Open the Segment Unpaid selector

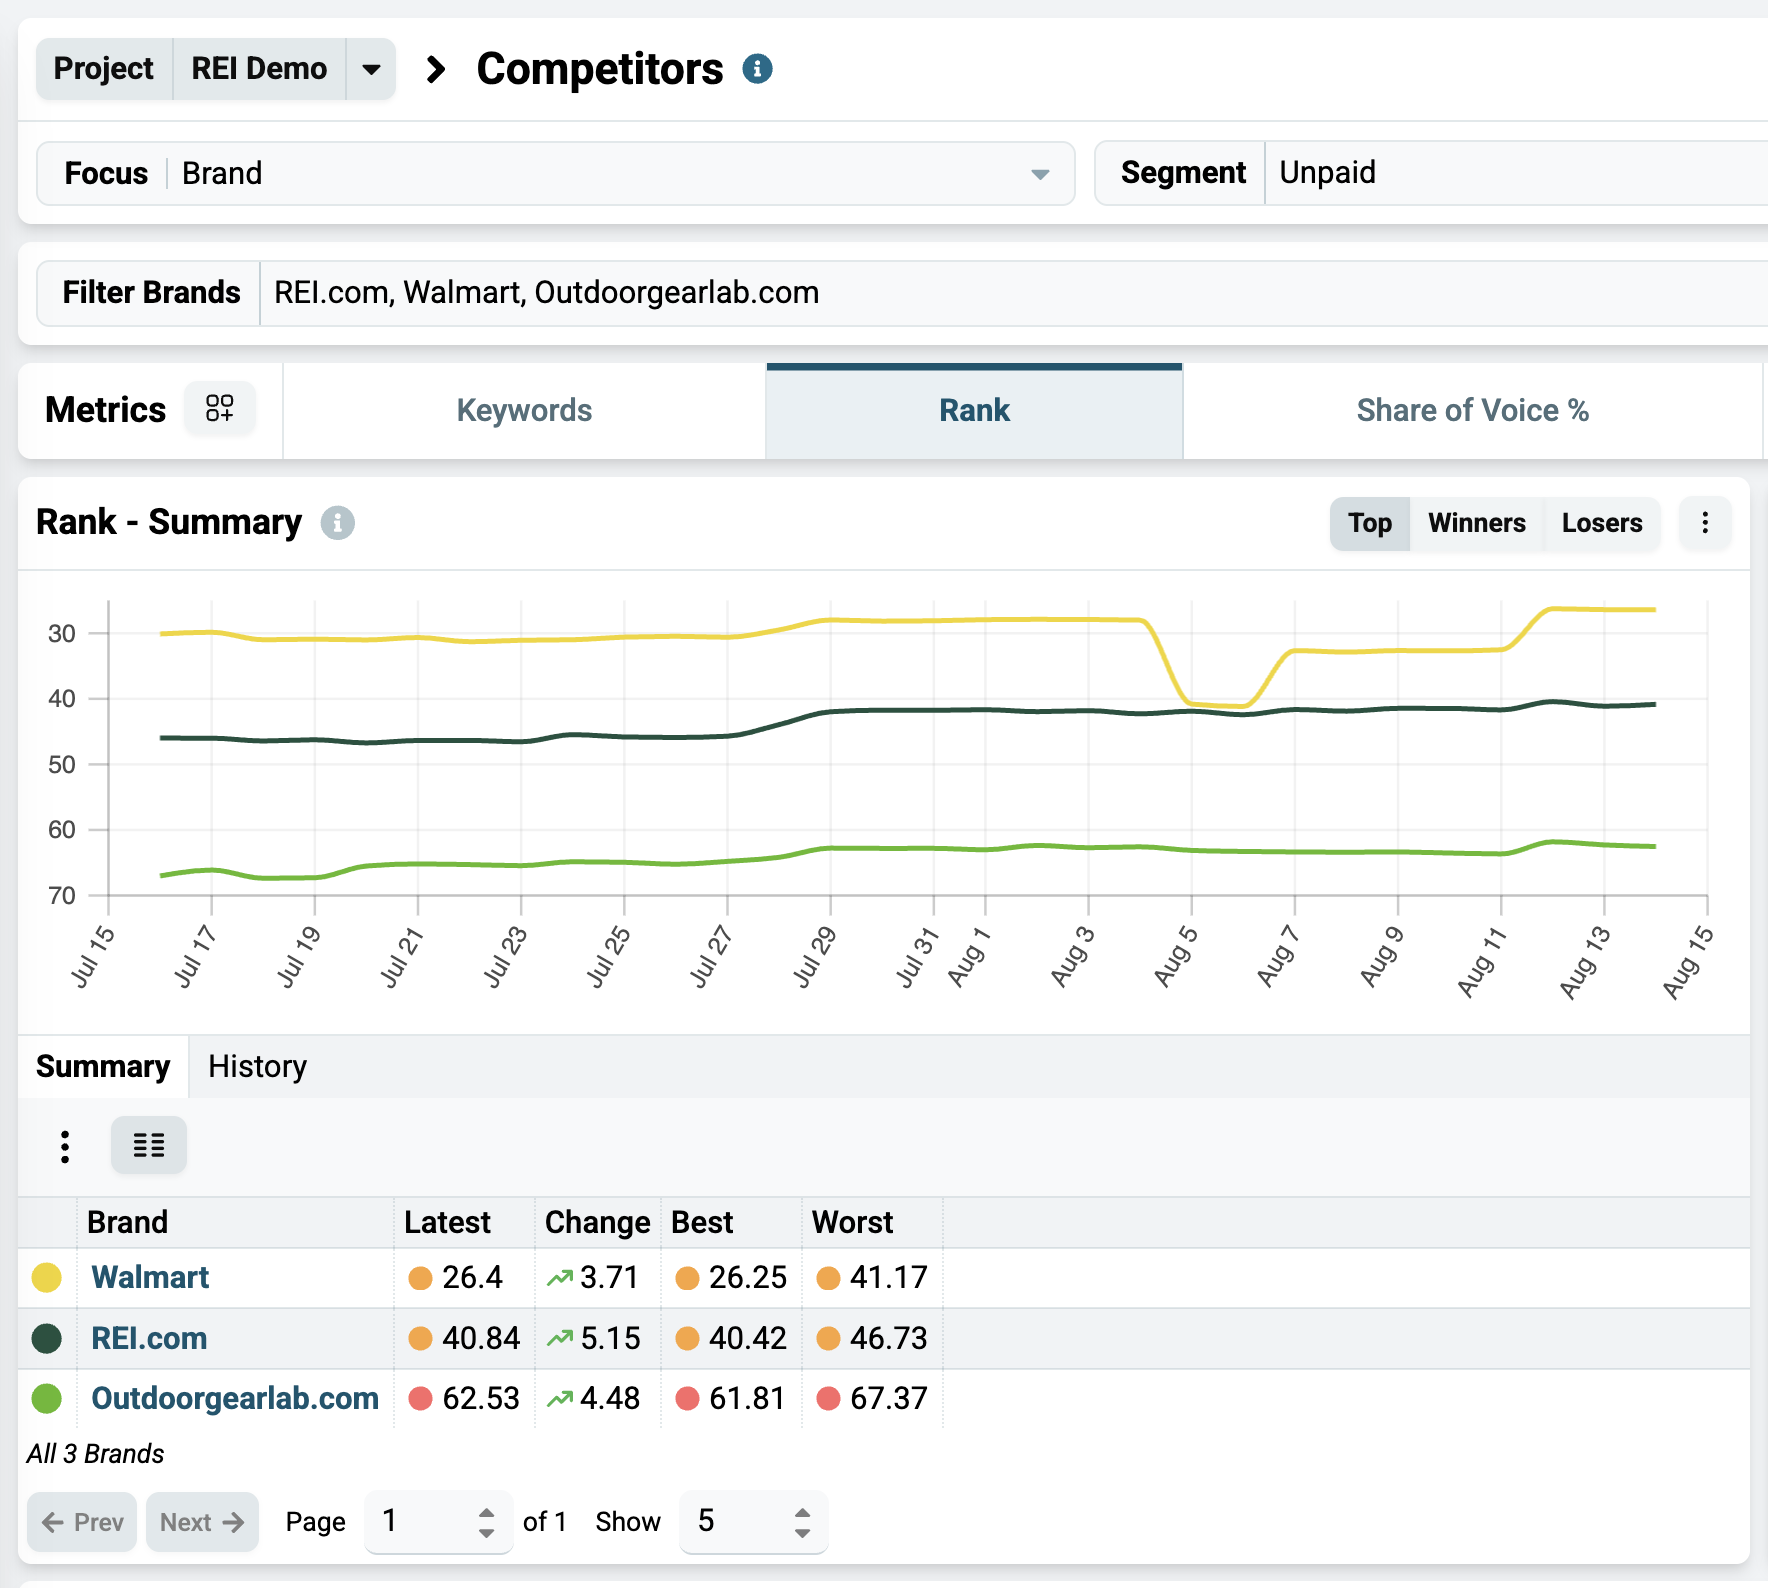tap(1515, 173)
